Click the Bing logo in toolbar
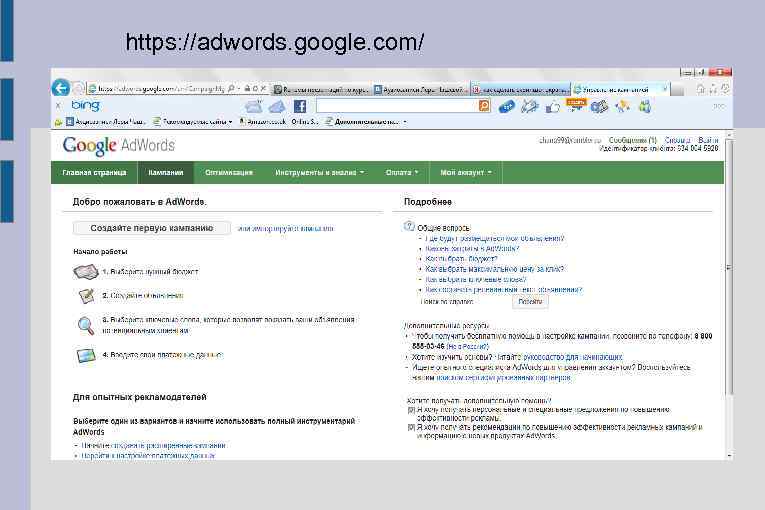 tap(85, 105)
